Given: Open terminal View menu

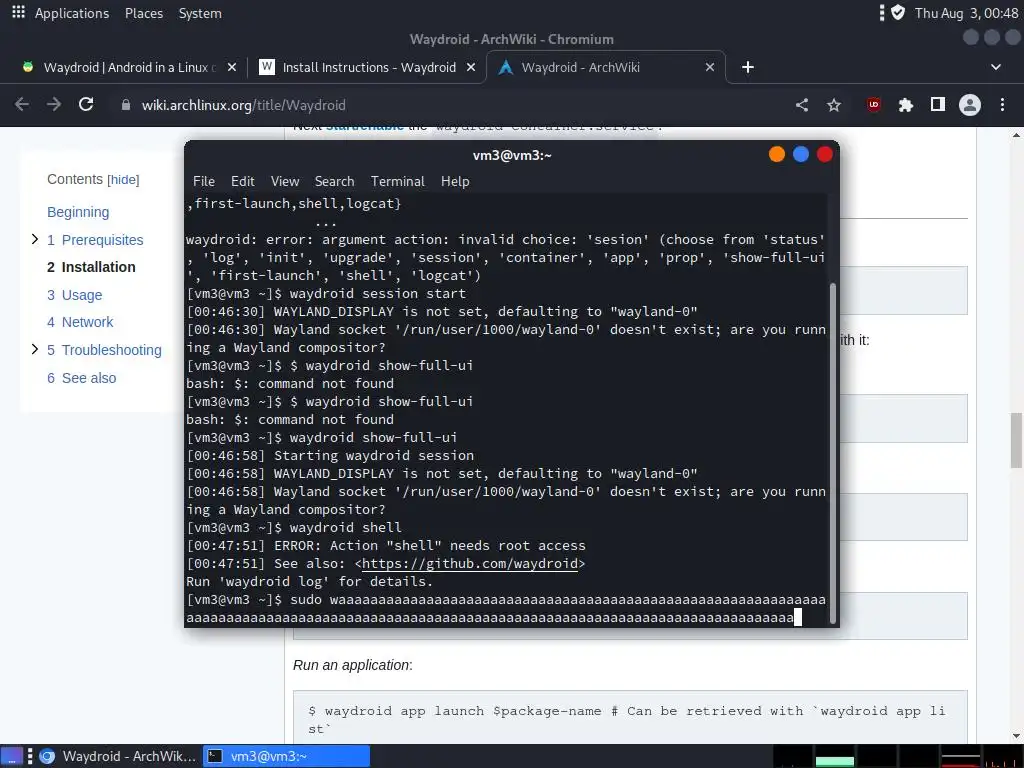Looking at the screenshot, I should coord(285,181).
